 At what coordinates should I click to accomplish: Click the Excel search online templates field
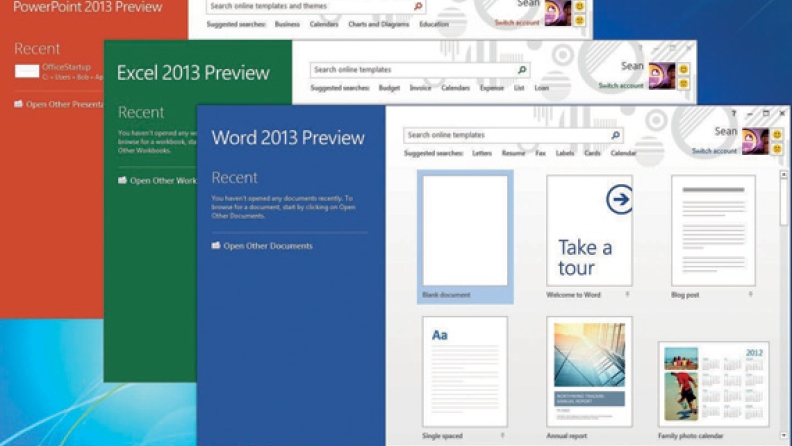(x=420, y=70)
